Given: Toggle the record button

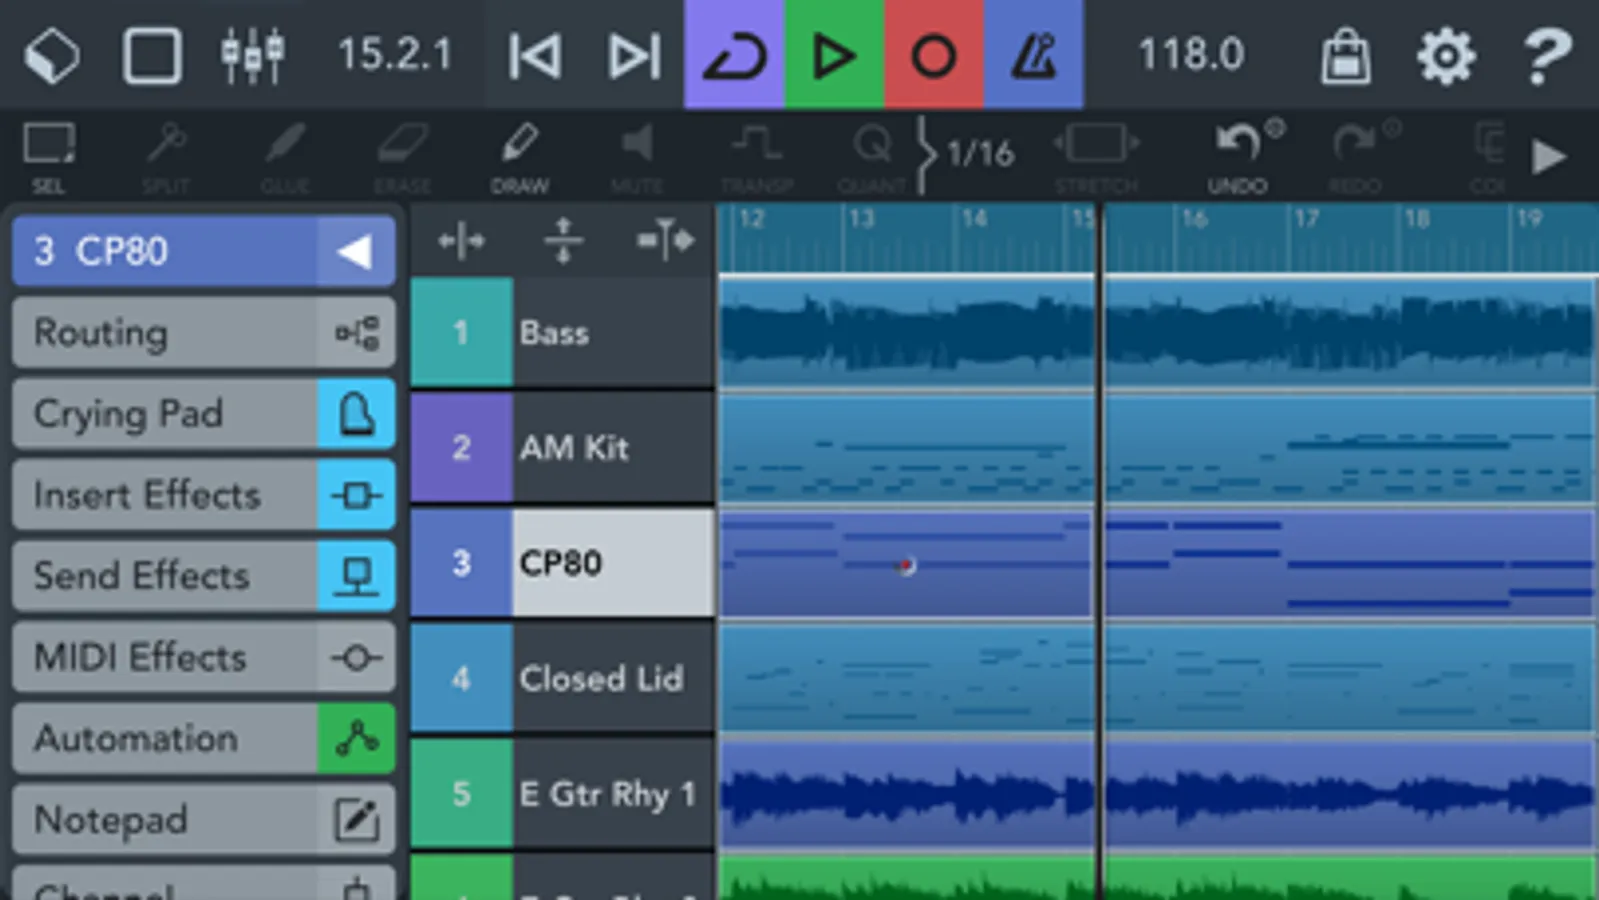Looking at the screenshot, I should [x=934, y=54].
